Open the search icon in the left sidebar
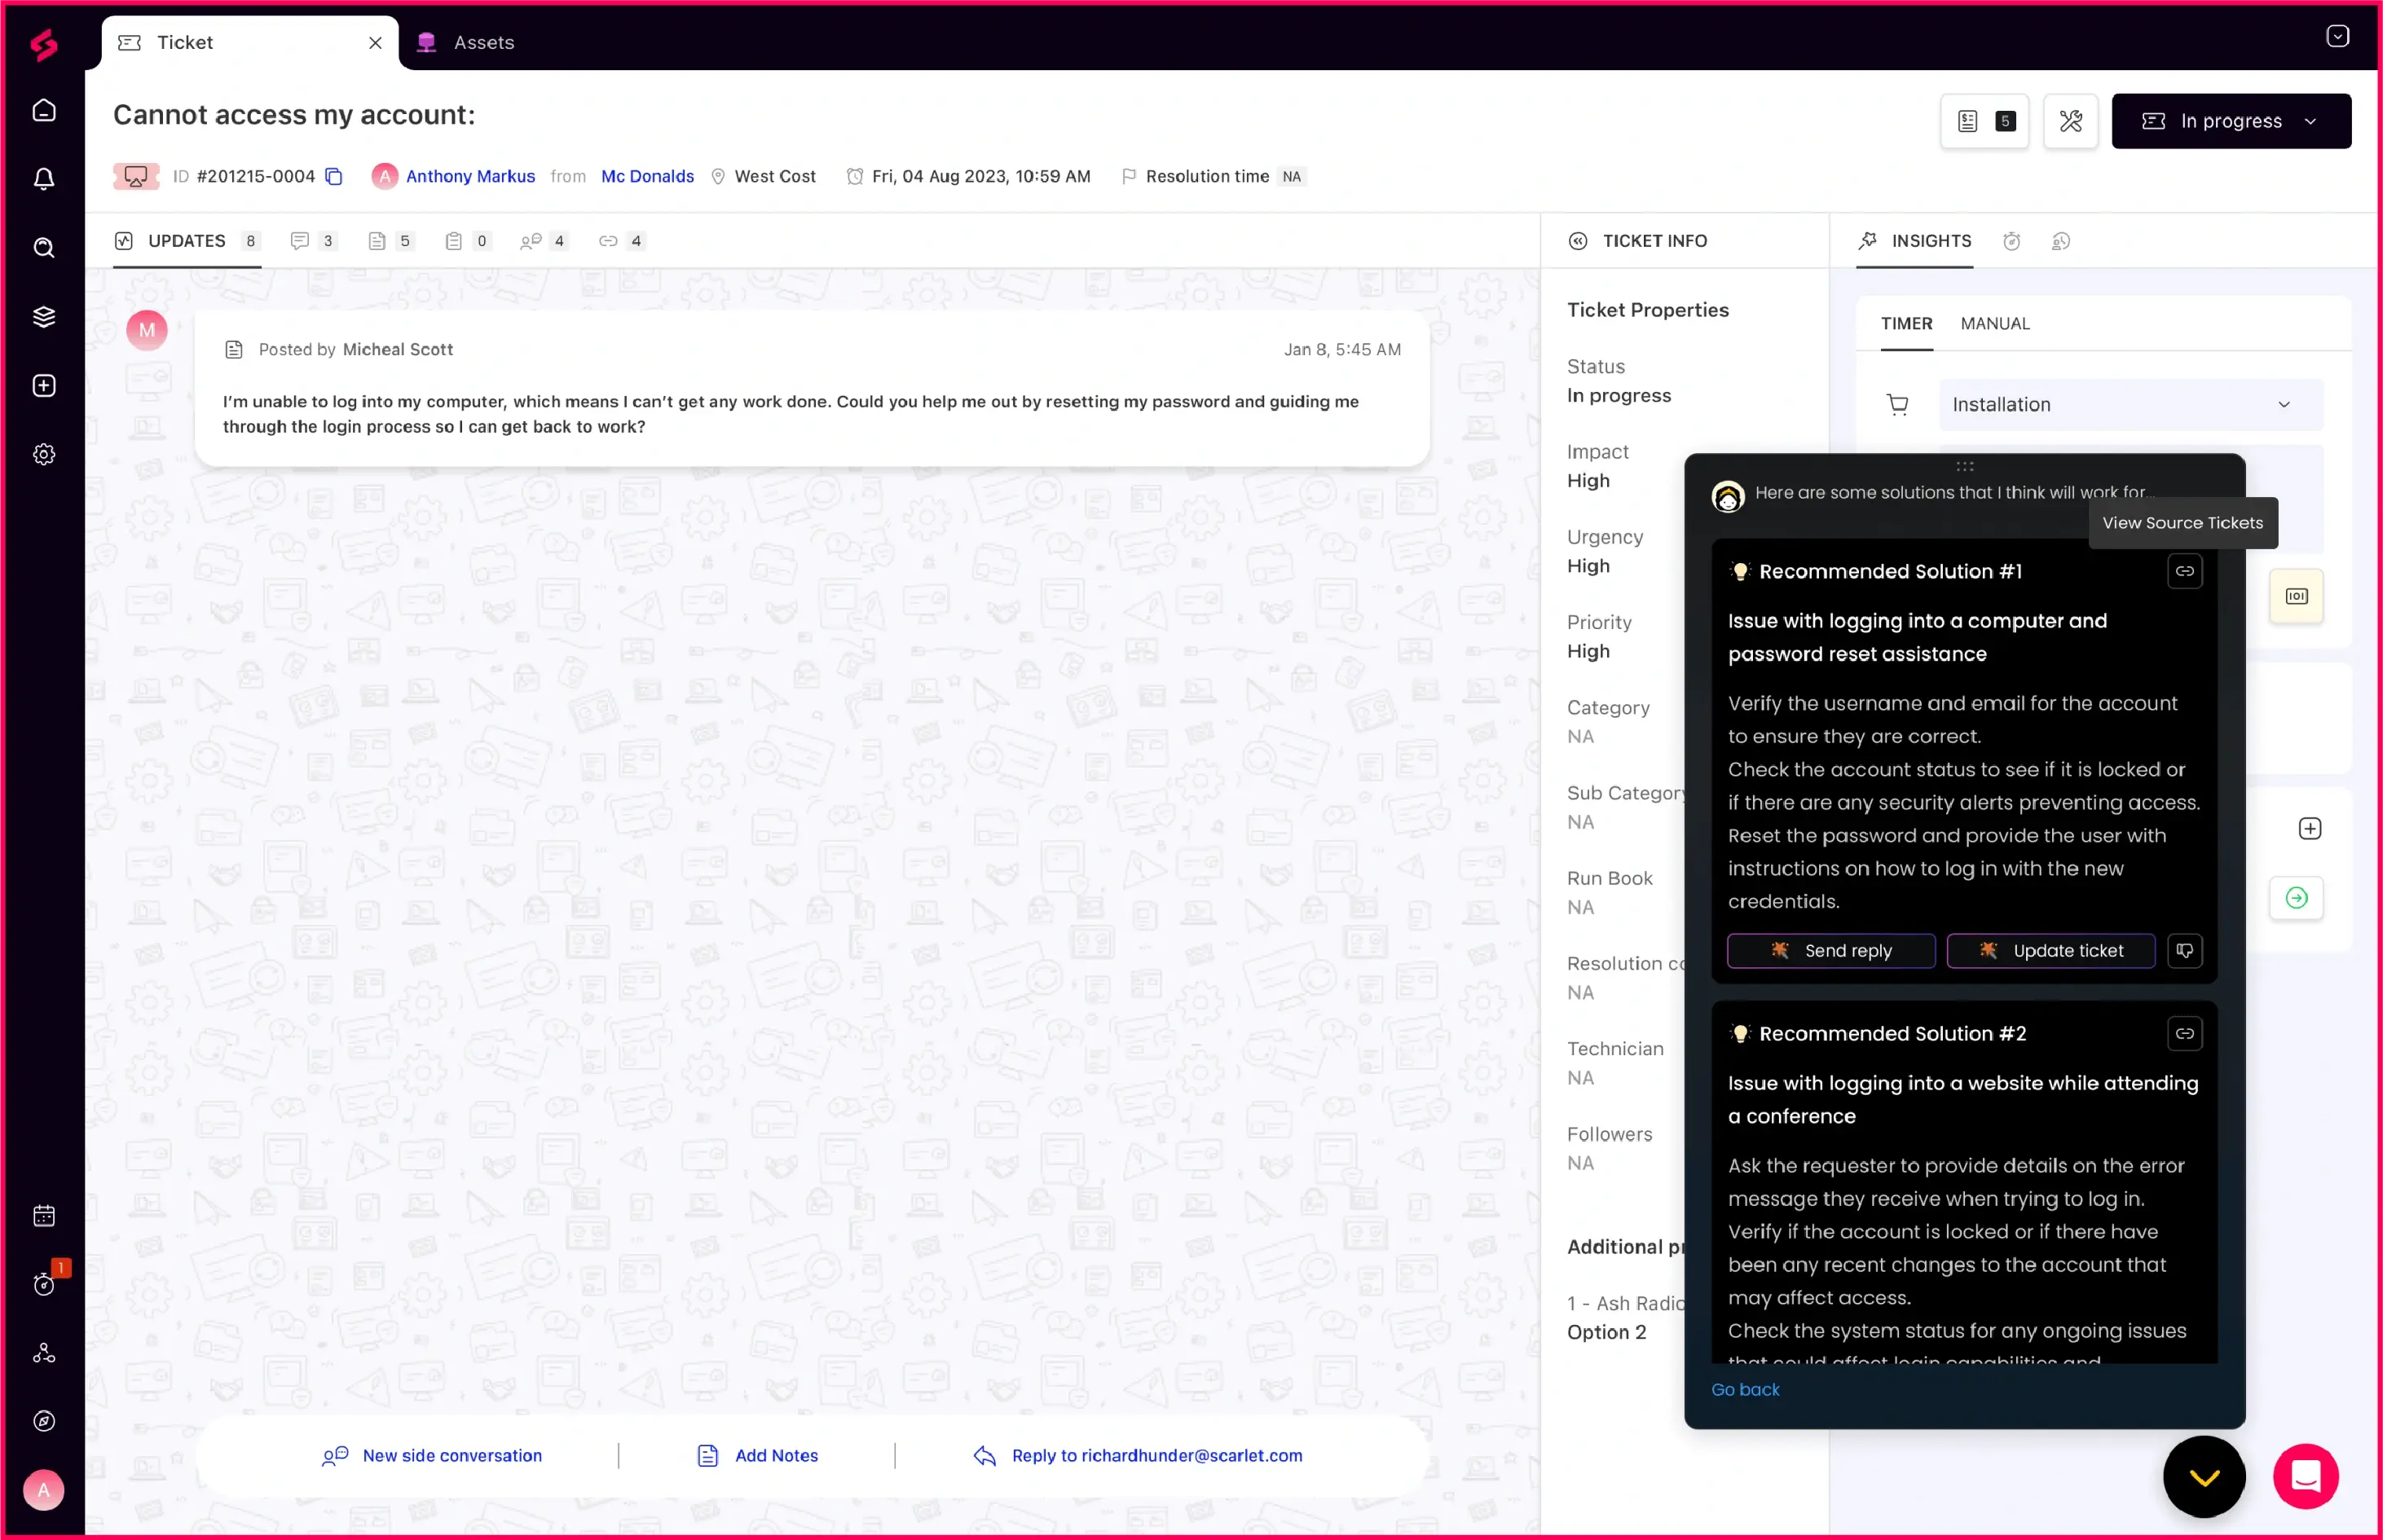 44,248
